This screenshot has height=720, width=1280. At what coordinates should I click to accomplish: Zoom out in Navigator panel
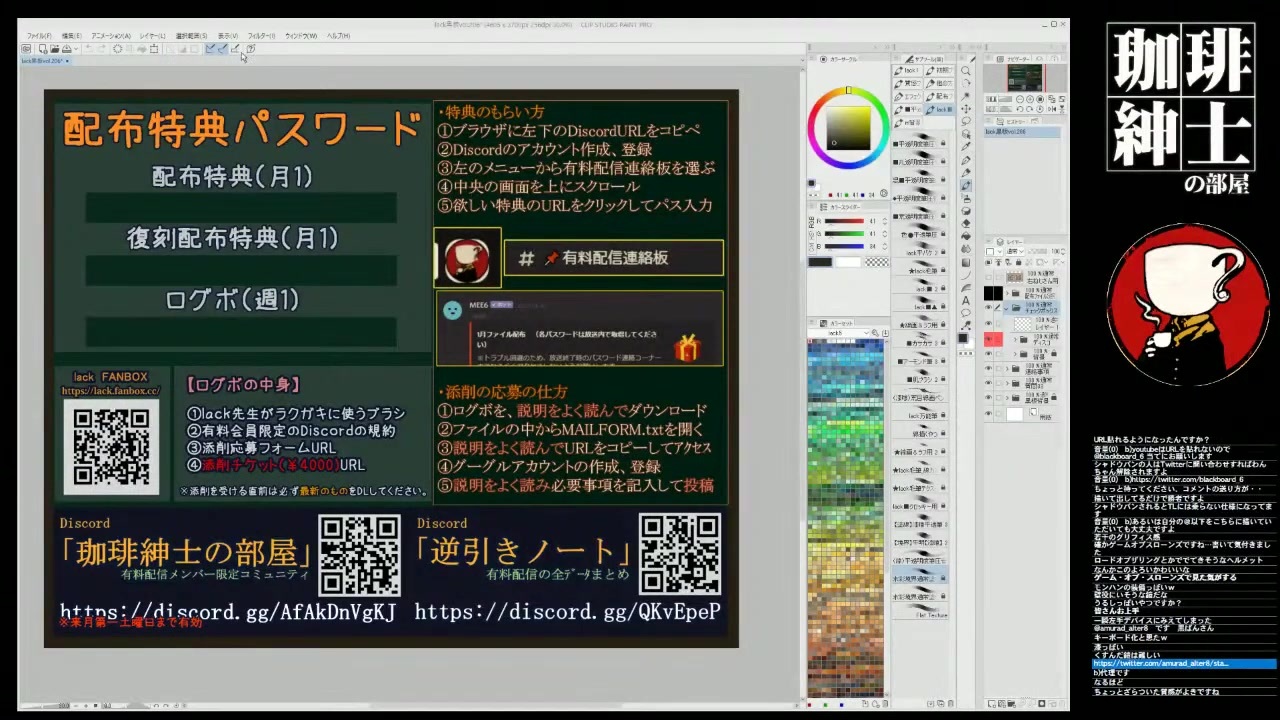click(x=1020, y=99)
